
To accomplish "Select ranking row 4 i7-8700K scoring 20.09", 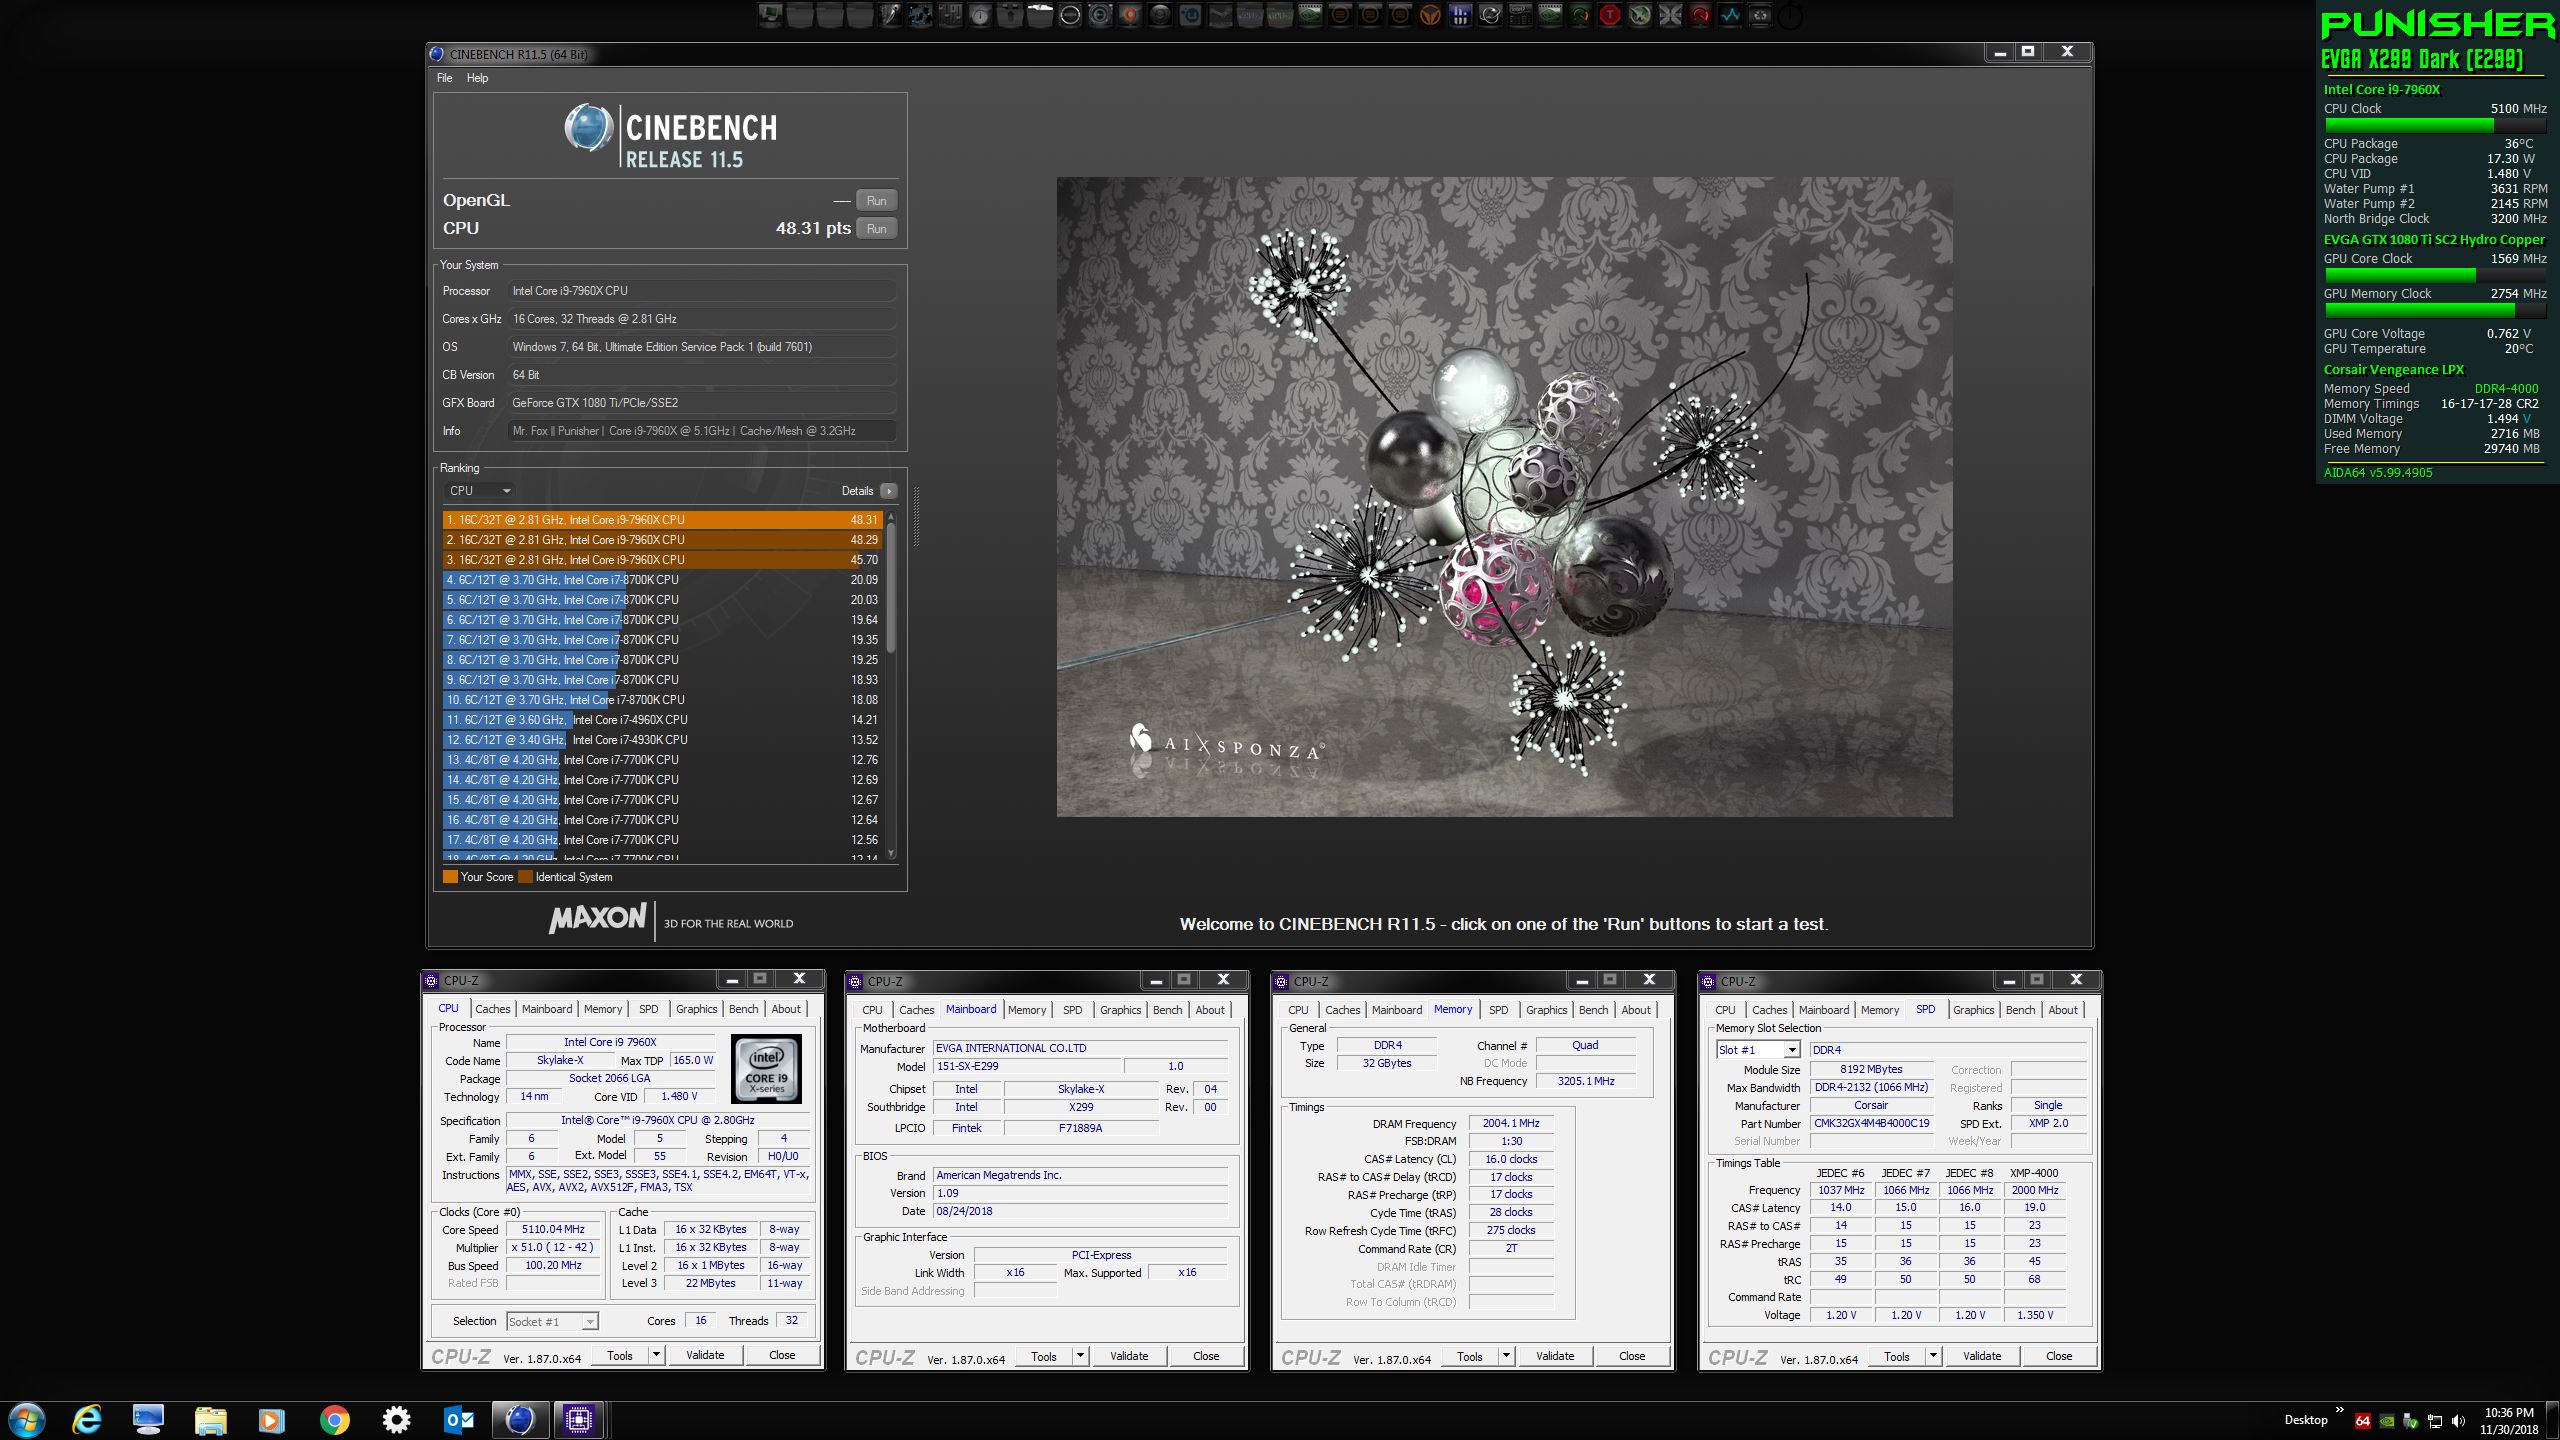I will [x=662, y=580].
